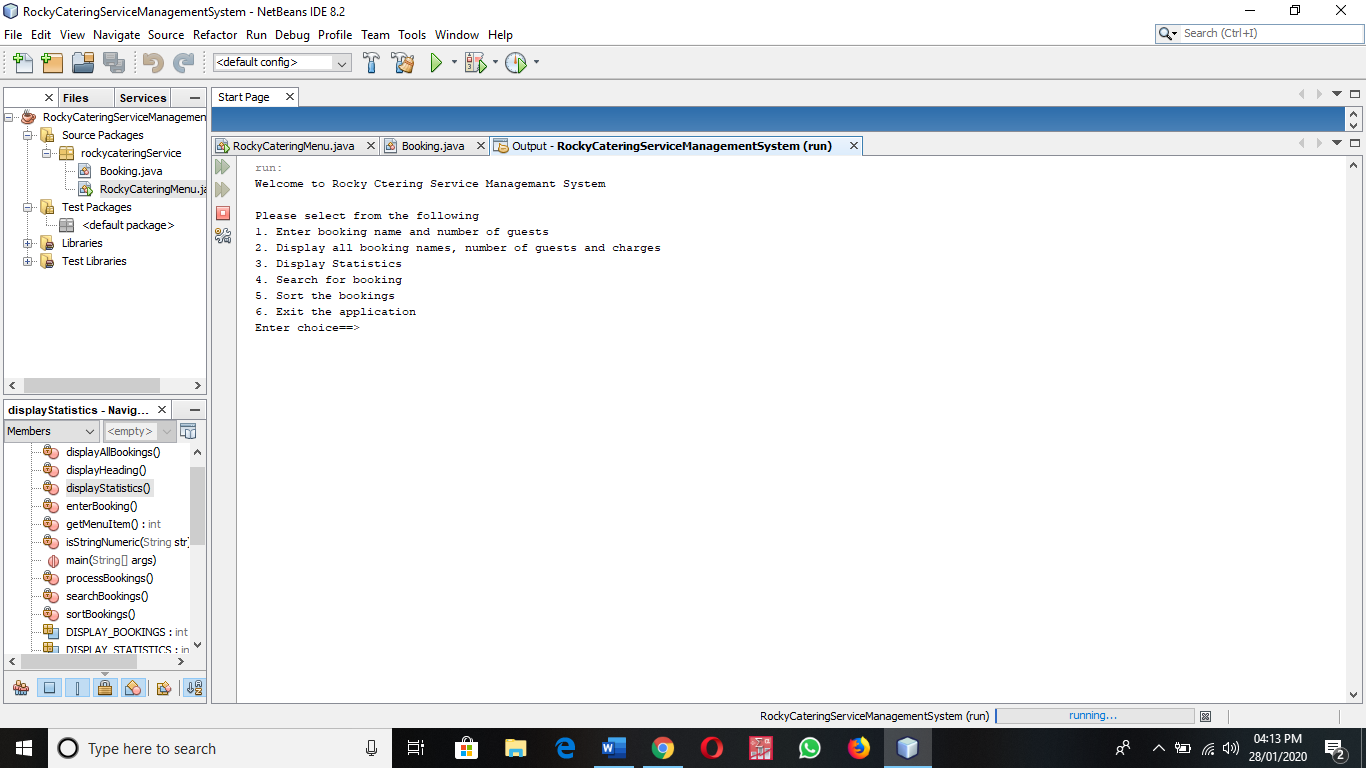Click the Profile Project clock icon

(x=515, y=63)
